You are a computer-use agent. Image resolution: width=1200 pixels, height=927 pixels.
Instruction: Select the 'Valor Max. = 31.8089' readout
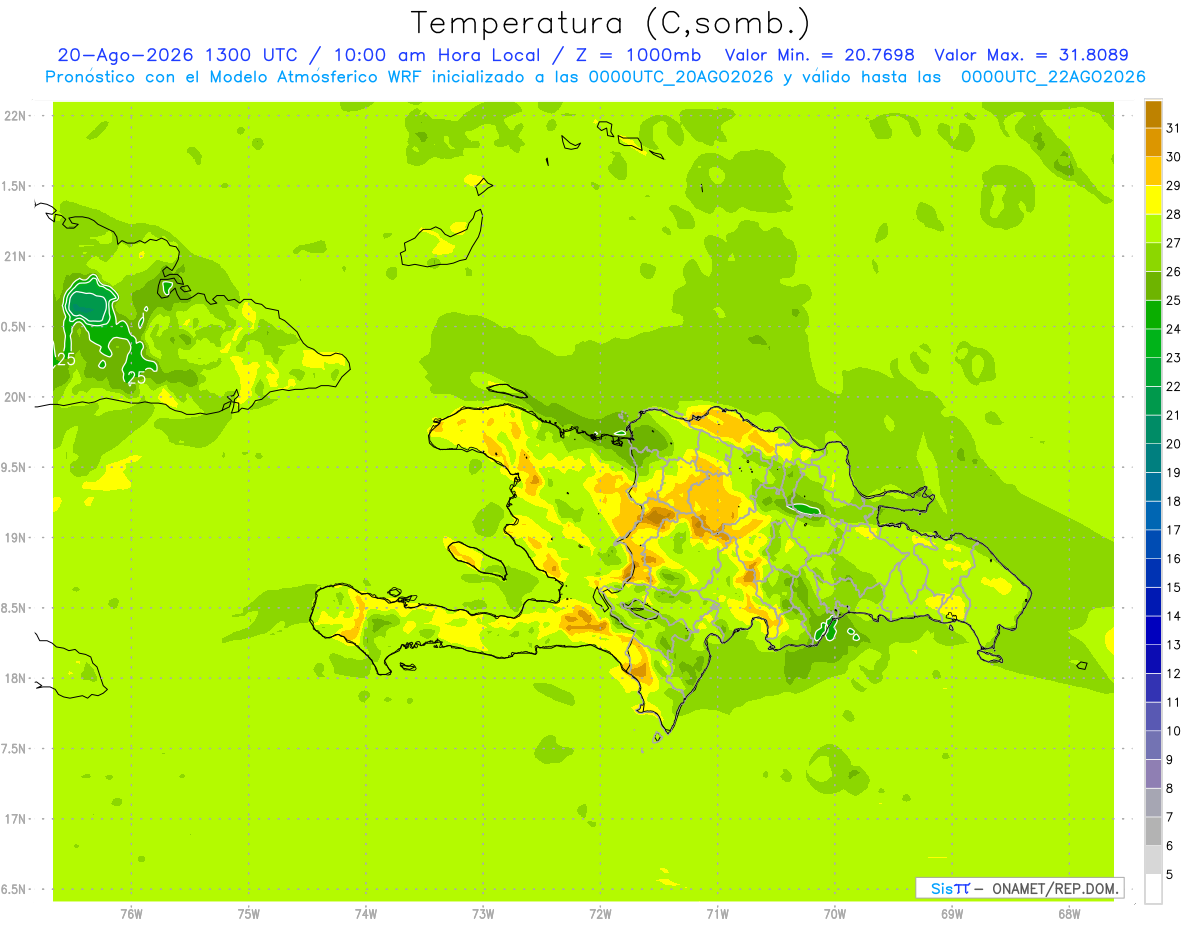click(x=1031, y=55)
